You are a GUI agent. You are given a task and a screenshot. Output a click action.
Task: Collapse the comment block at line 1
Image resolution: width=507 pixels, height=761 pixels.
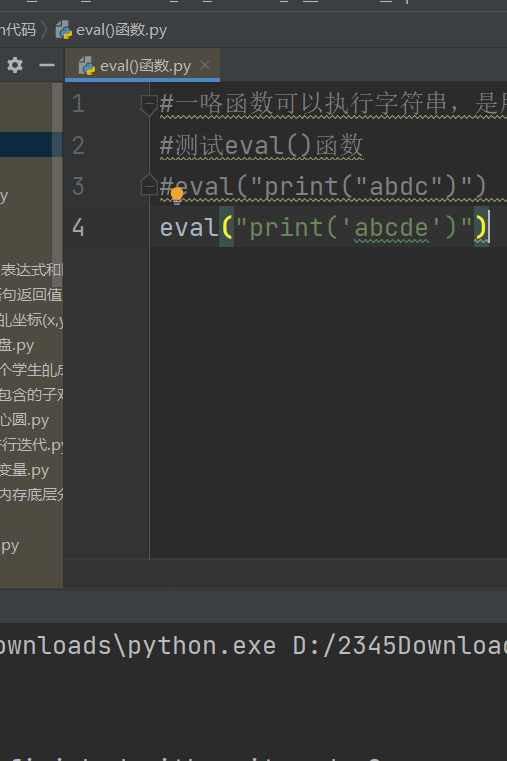click(148, 104)
